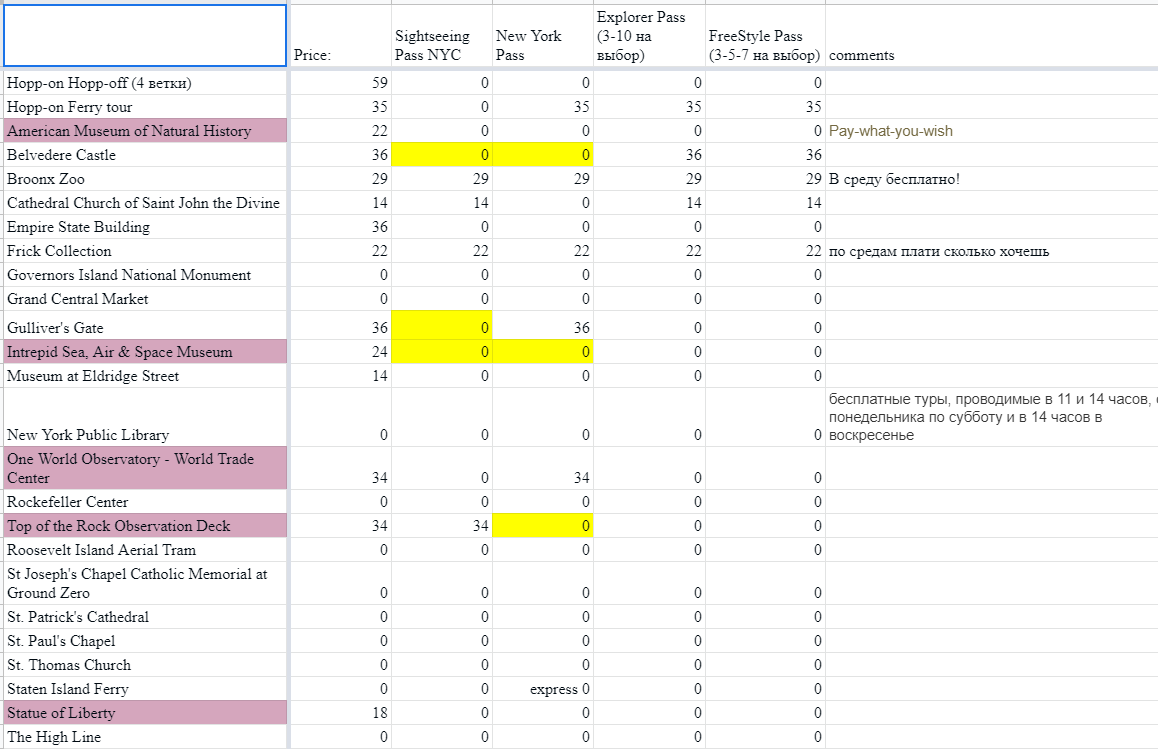
Task: Click Belvedere Castle Explorer Pass value 36
Action: coord(649,155)
